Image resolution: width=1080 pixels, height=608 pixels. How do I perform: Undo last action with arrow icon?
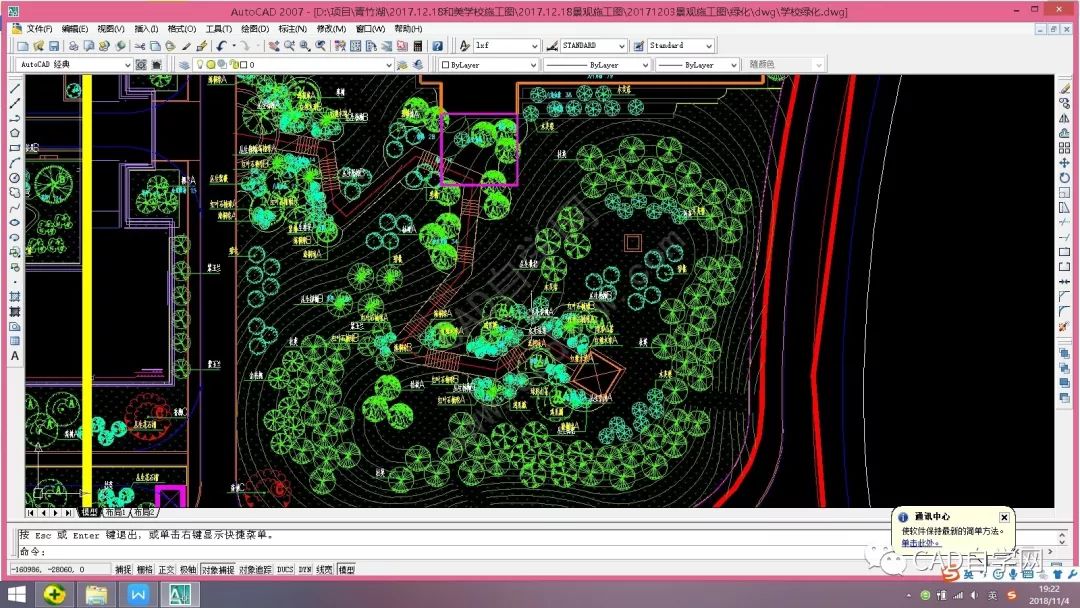tap(221, 46)
